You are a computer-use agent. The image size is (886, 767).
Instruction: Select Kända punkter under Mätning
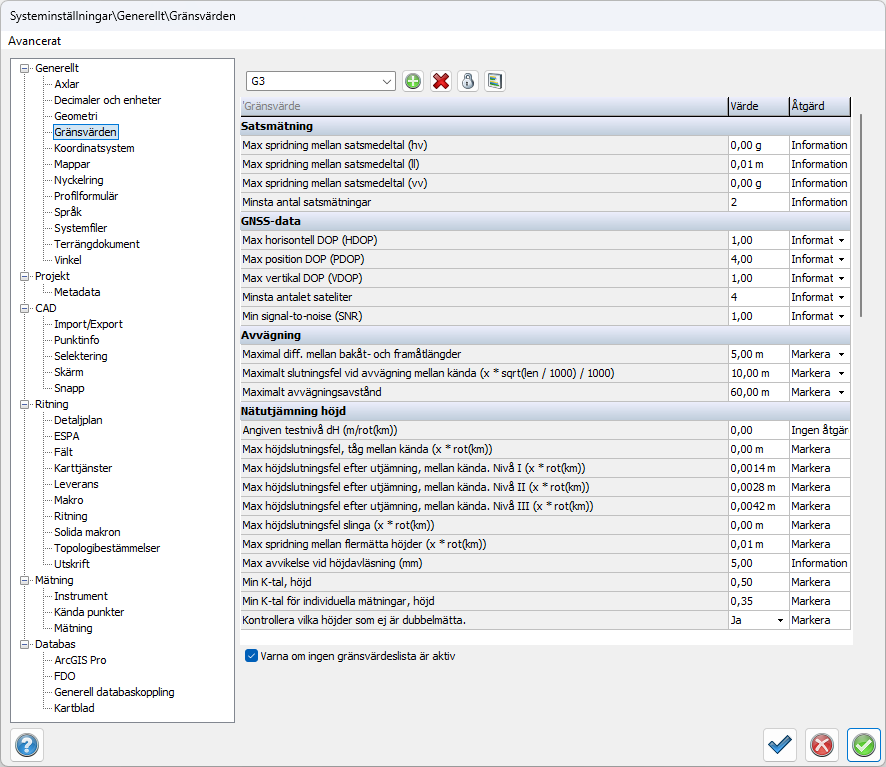pyautogui.click(x=89, y=612)
